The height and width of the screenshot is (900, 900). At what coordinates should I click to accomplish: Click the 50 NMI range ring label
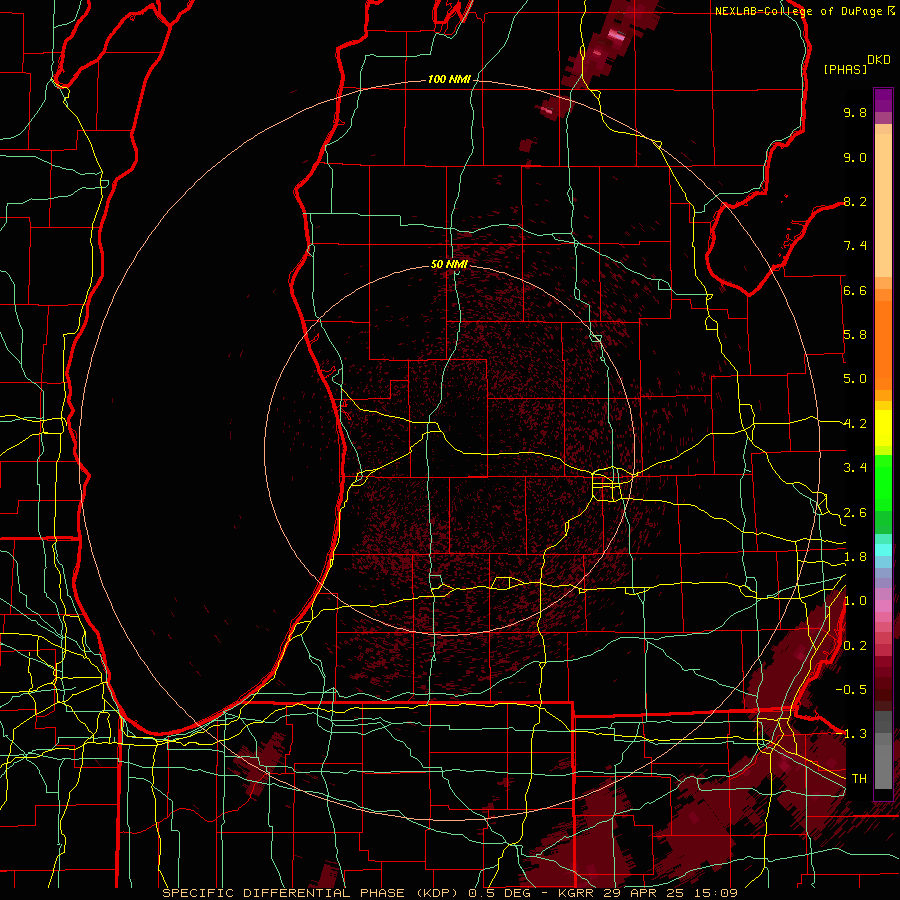tap(449, 264)
